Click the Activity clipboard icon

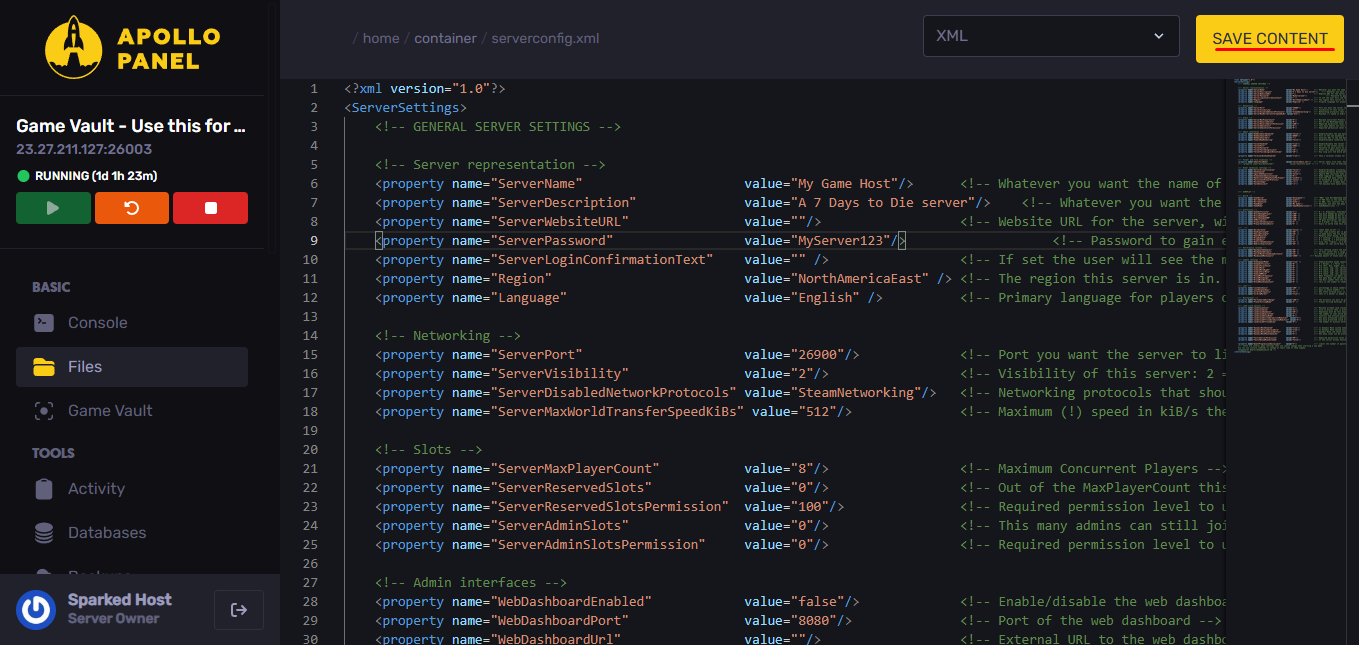[44, 489]
